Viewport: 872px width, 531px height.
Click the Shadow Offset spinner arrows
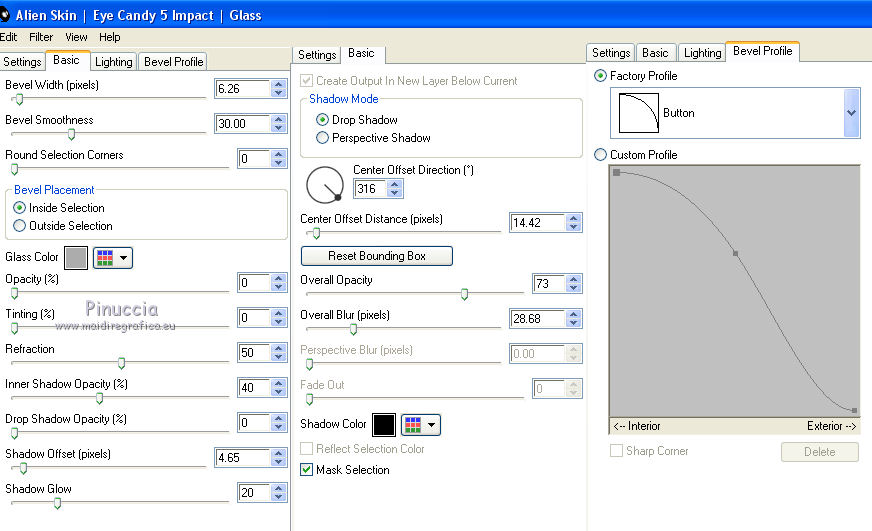[279, 458]
